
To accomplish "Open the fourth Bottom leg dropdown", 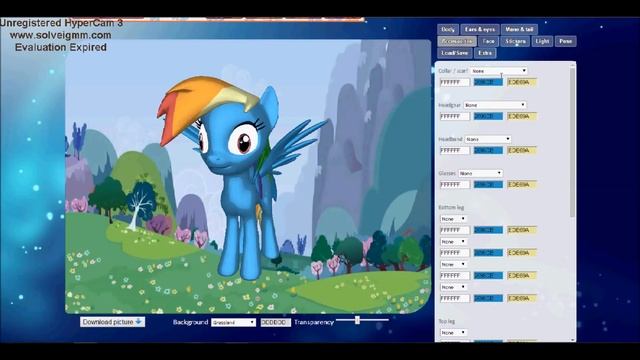I will (x=453, y=287).
